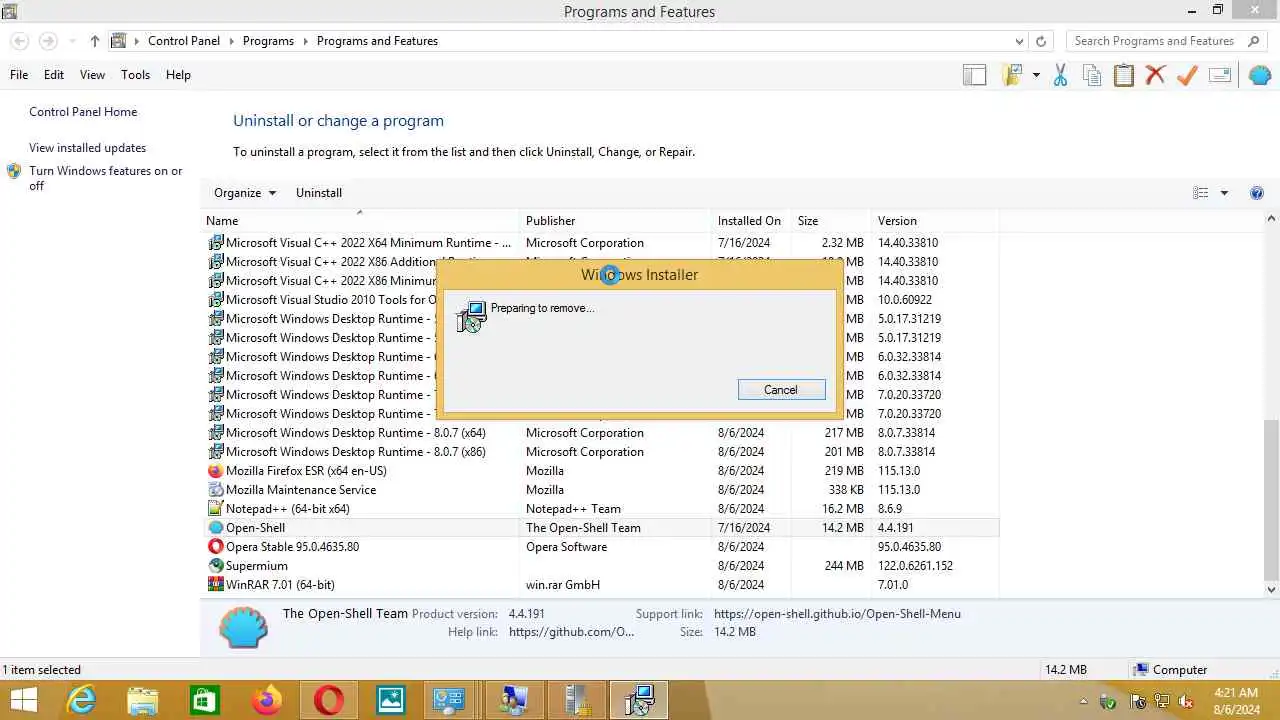Image resolution: width=1280 pixels, height=720 pixels.
Task: Launch Firefox from taskbar
Action: tap(267, 700)
